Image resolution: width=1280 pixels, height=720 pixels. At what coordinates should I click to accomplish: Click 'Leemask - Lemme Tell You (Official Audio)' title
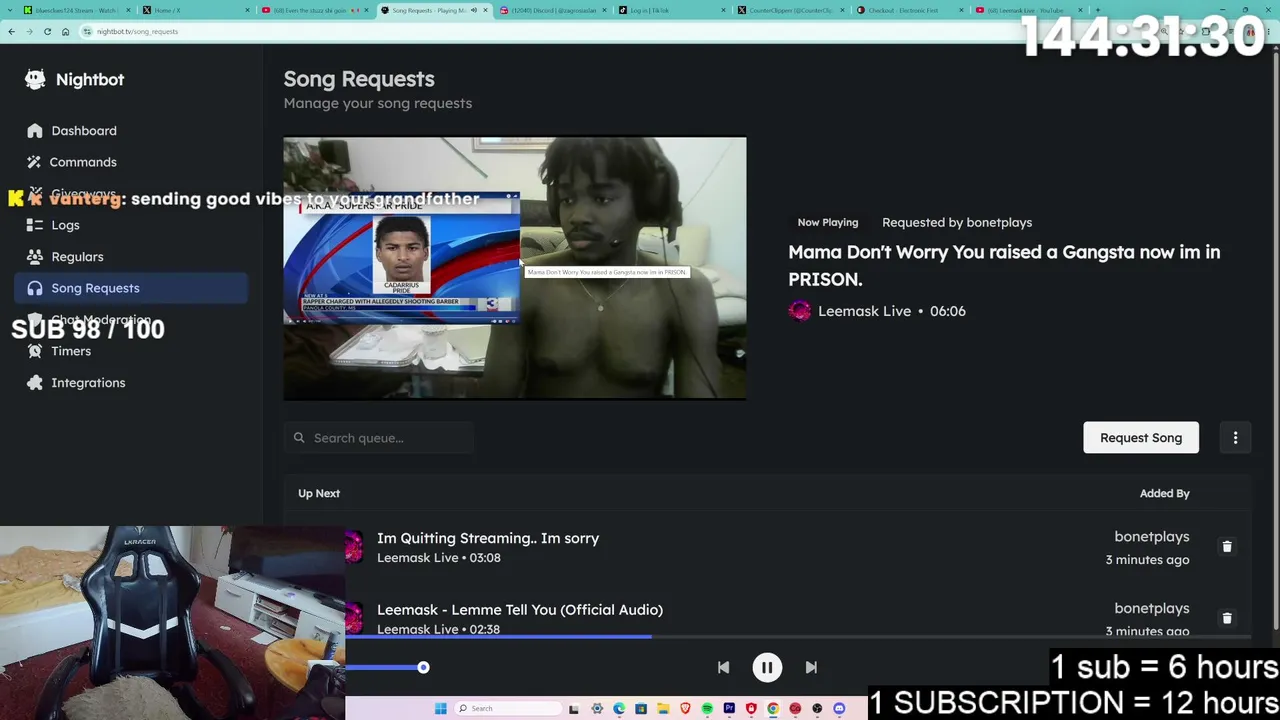[x=520, y=610]
